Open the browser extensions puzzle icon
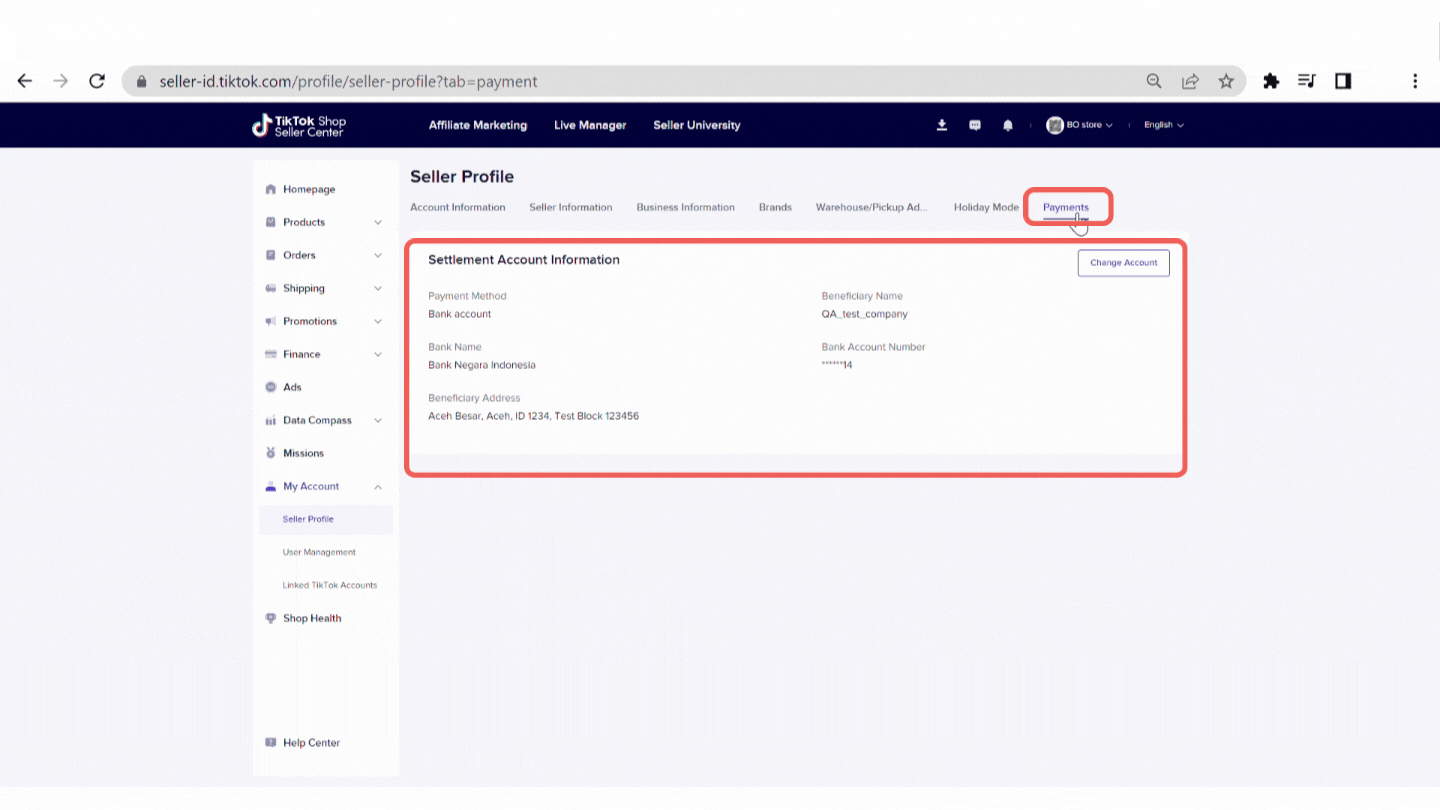The width and height of the screenshot is (1440, 810). pyautogui.click(x=1271, y=81)
